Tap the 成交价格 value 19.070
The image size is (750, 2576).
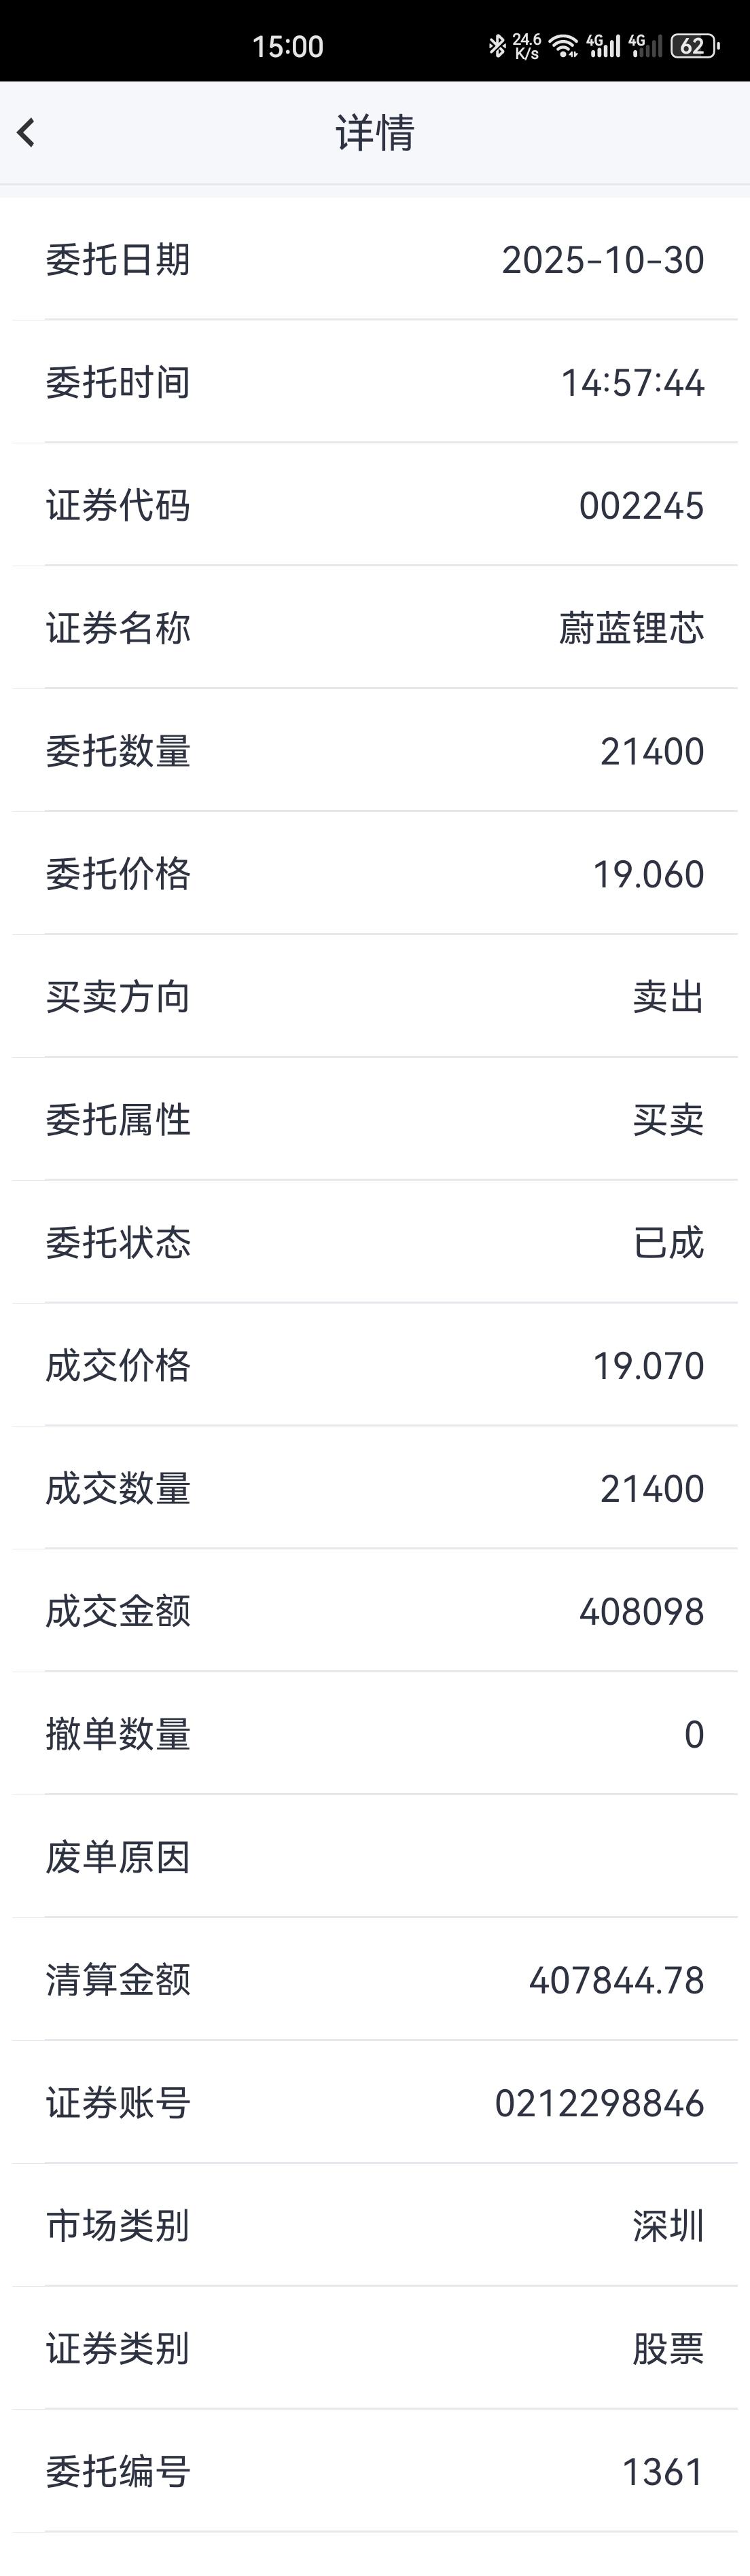648,1366
